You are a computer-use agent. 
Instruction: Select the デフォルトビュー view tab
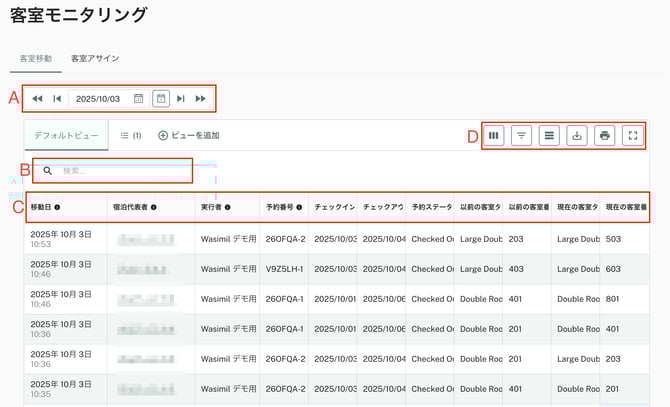pos(66,135)
